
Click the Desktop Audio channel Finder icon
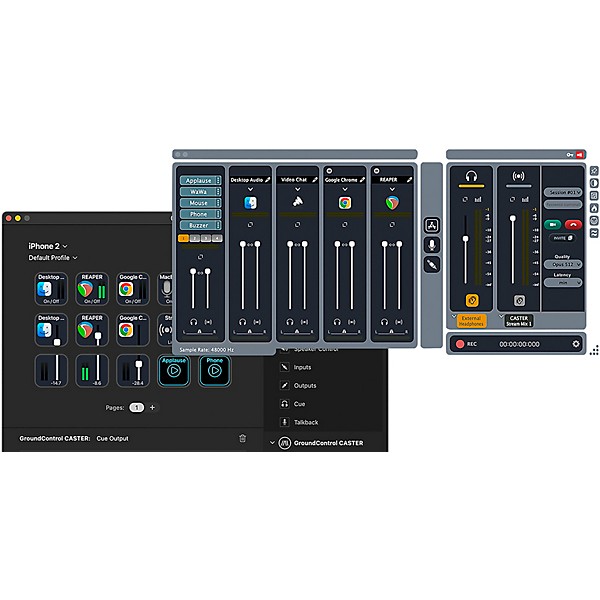250,203
